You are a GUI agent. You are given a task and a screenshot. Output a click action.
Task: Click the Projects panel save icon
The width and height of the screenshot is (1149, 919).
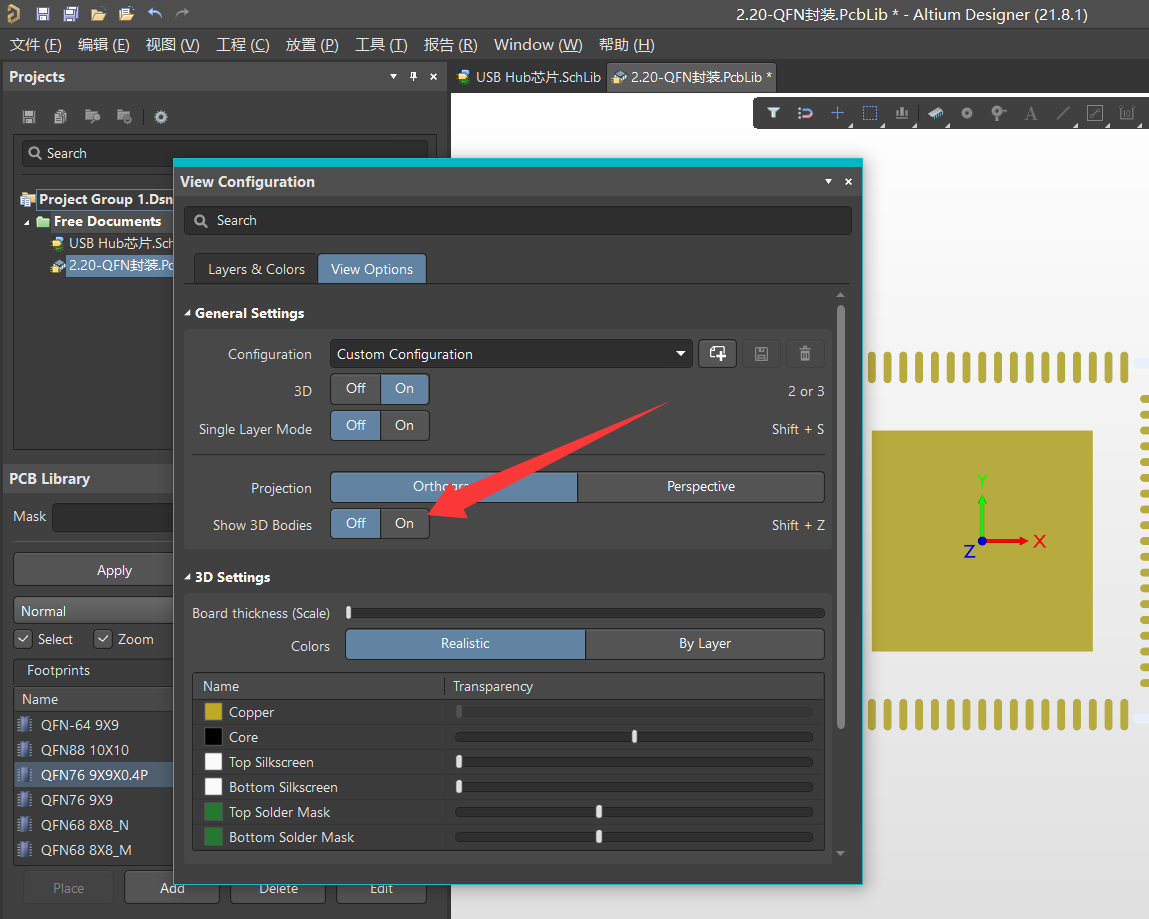tap(29, 117)
